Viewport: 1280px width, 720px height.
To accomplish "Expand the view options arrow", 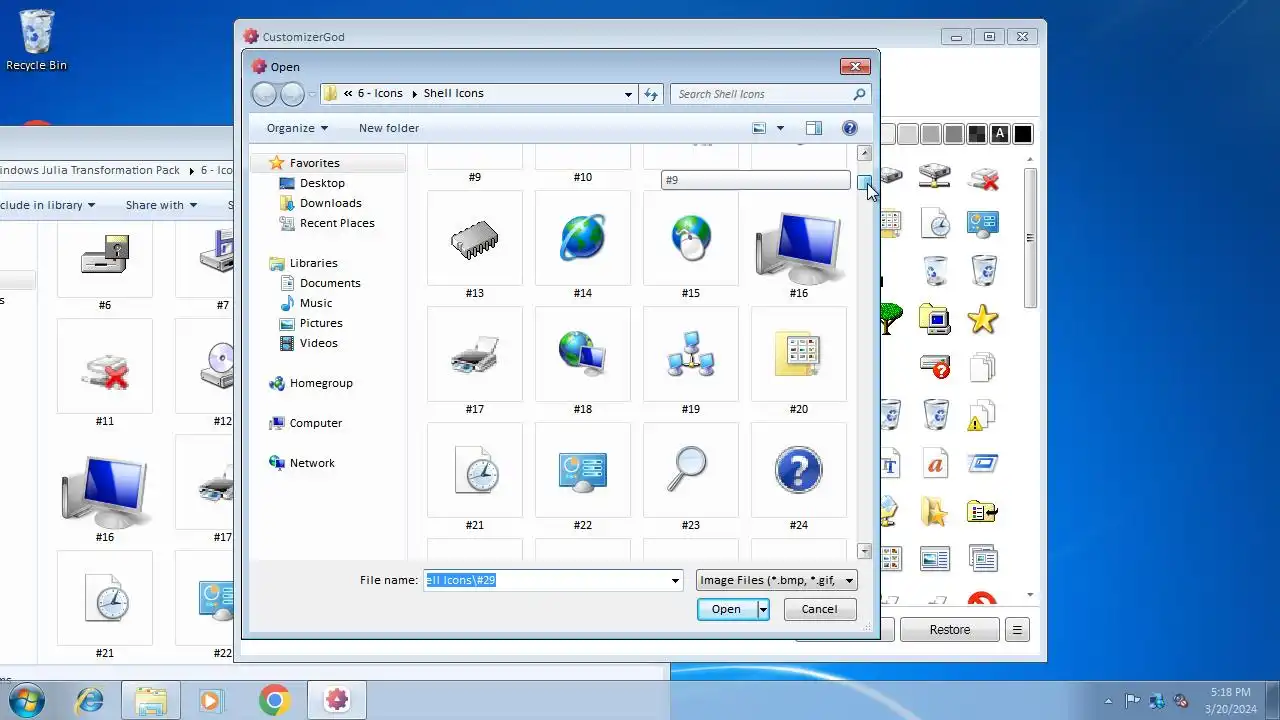I will pos(781,128).
